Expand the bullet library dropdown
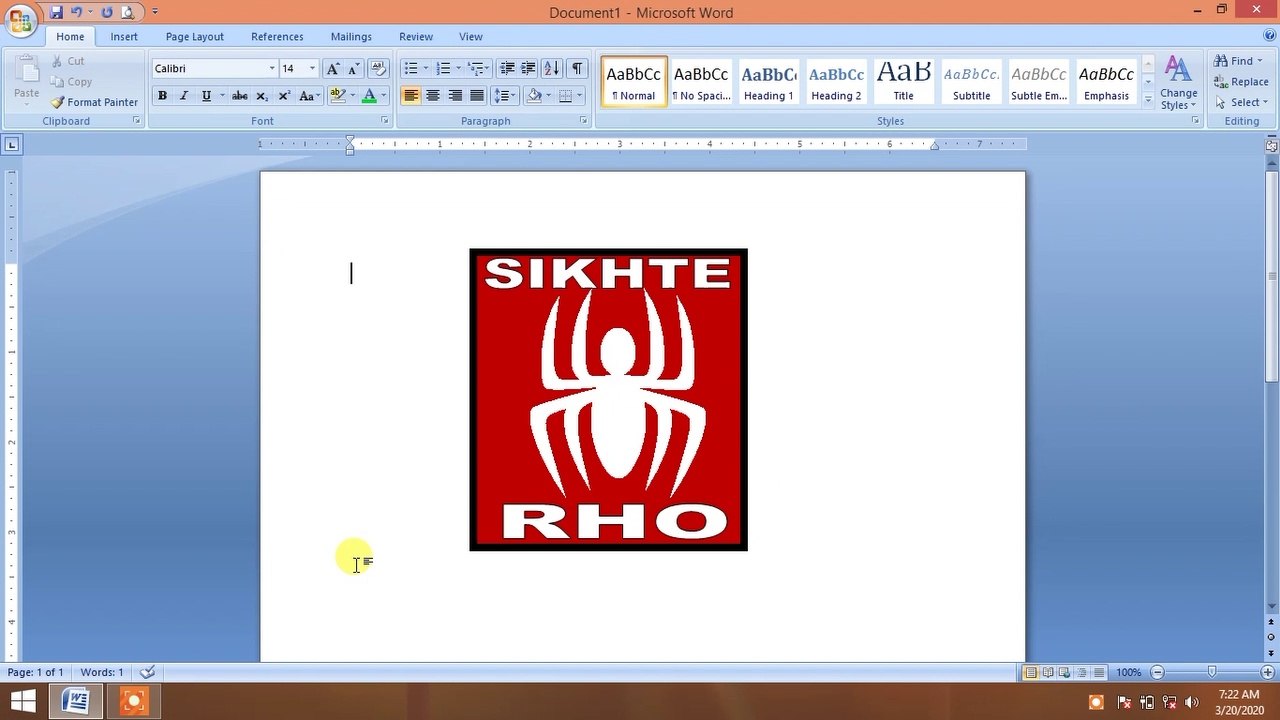1280x720 pixels. pyautogui.click(x=426, y=68)
